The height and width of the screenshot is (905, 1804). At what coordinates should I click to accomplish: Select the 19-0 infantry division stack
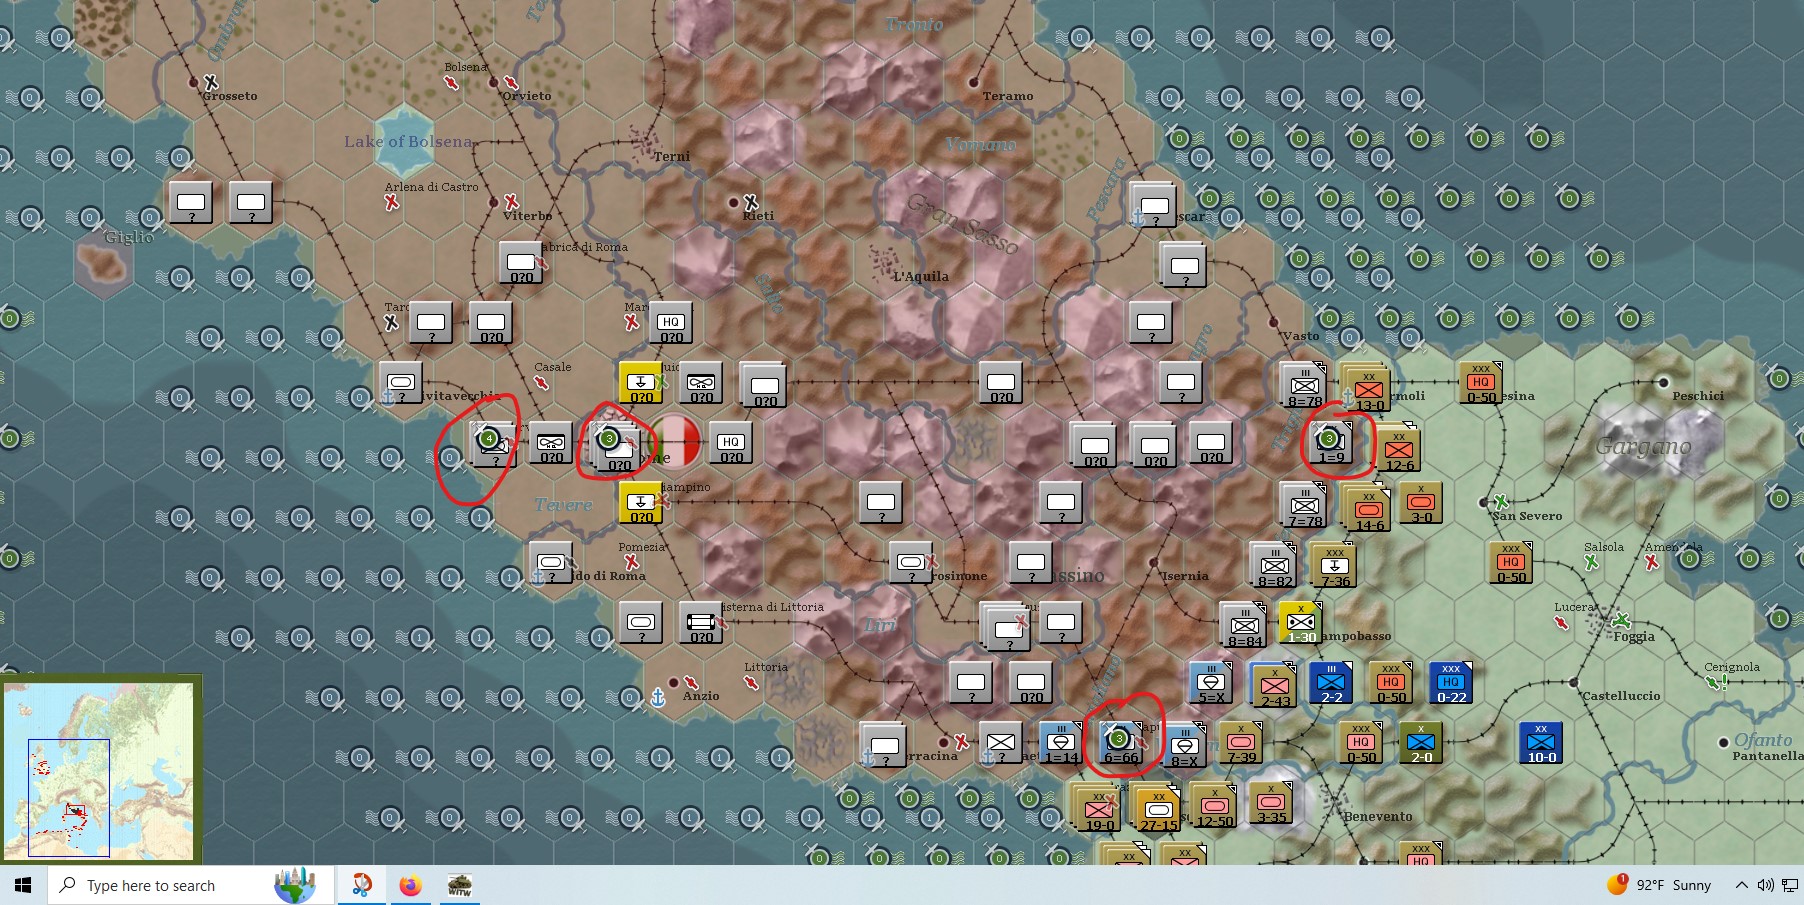point(1098,808)
